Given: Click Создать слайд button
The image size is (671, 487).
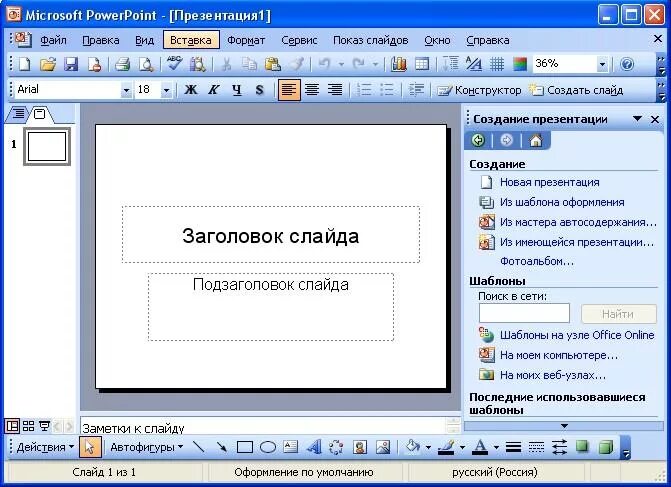Looking at the screenshot, I should (576, 90).
